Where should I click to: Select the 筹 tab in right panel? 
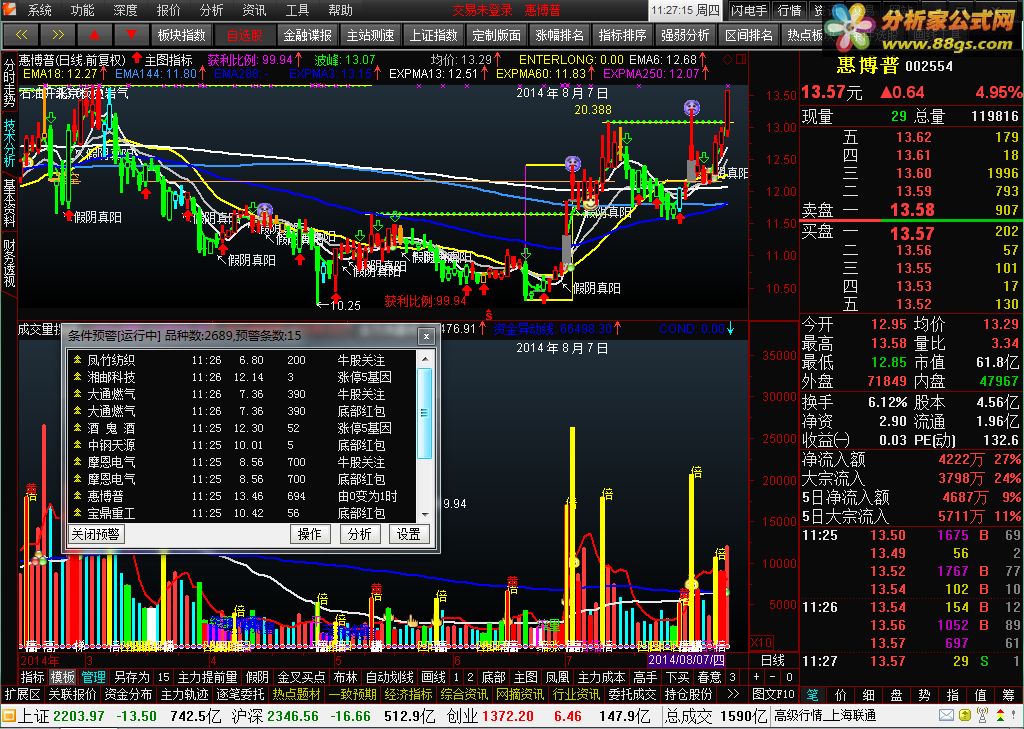(x=1008, y=695)
